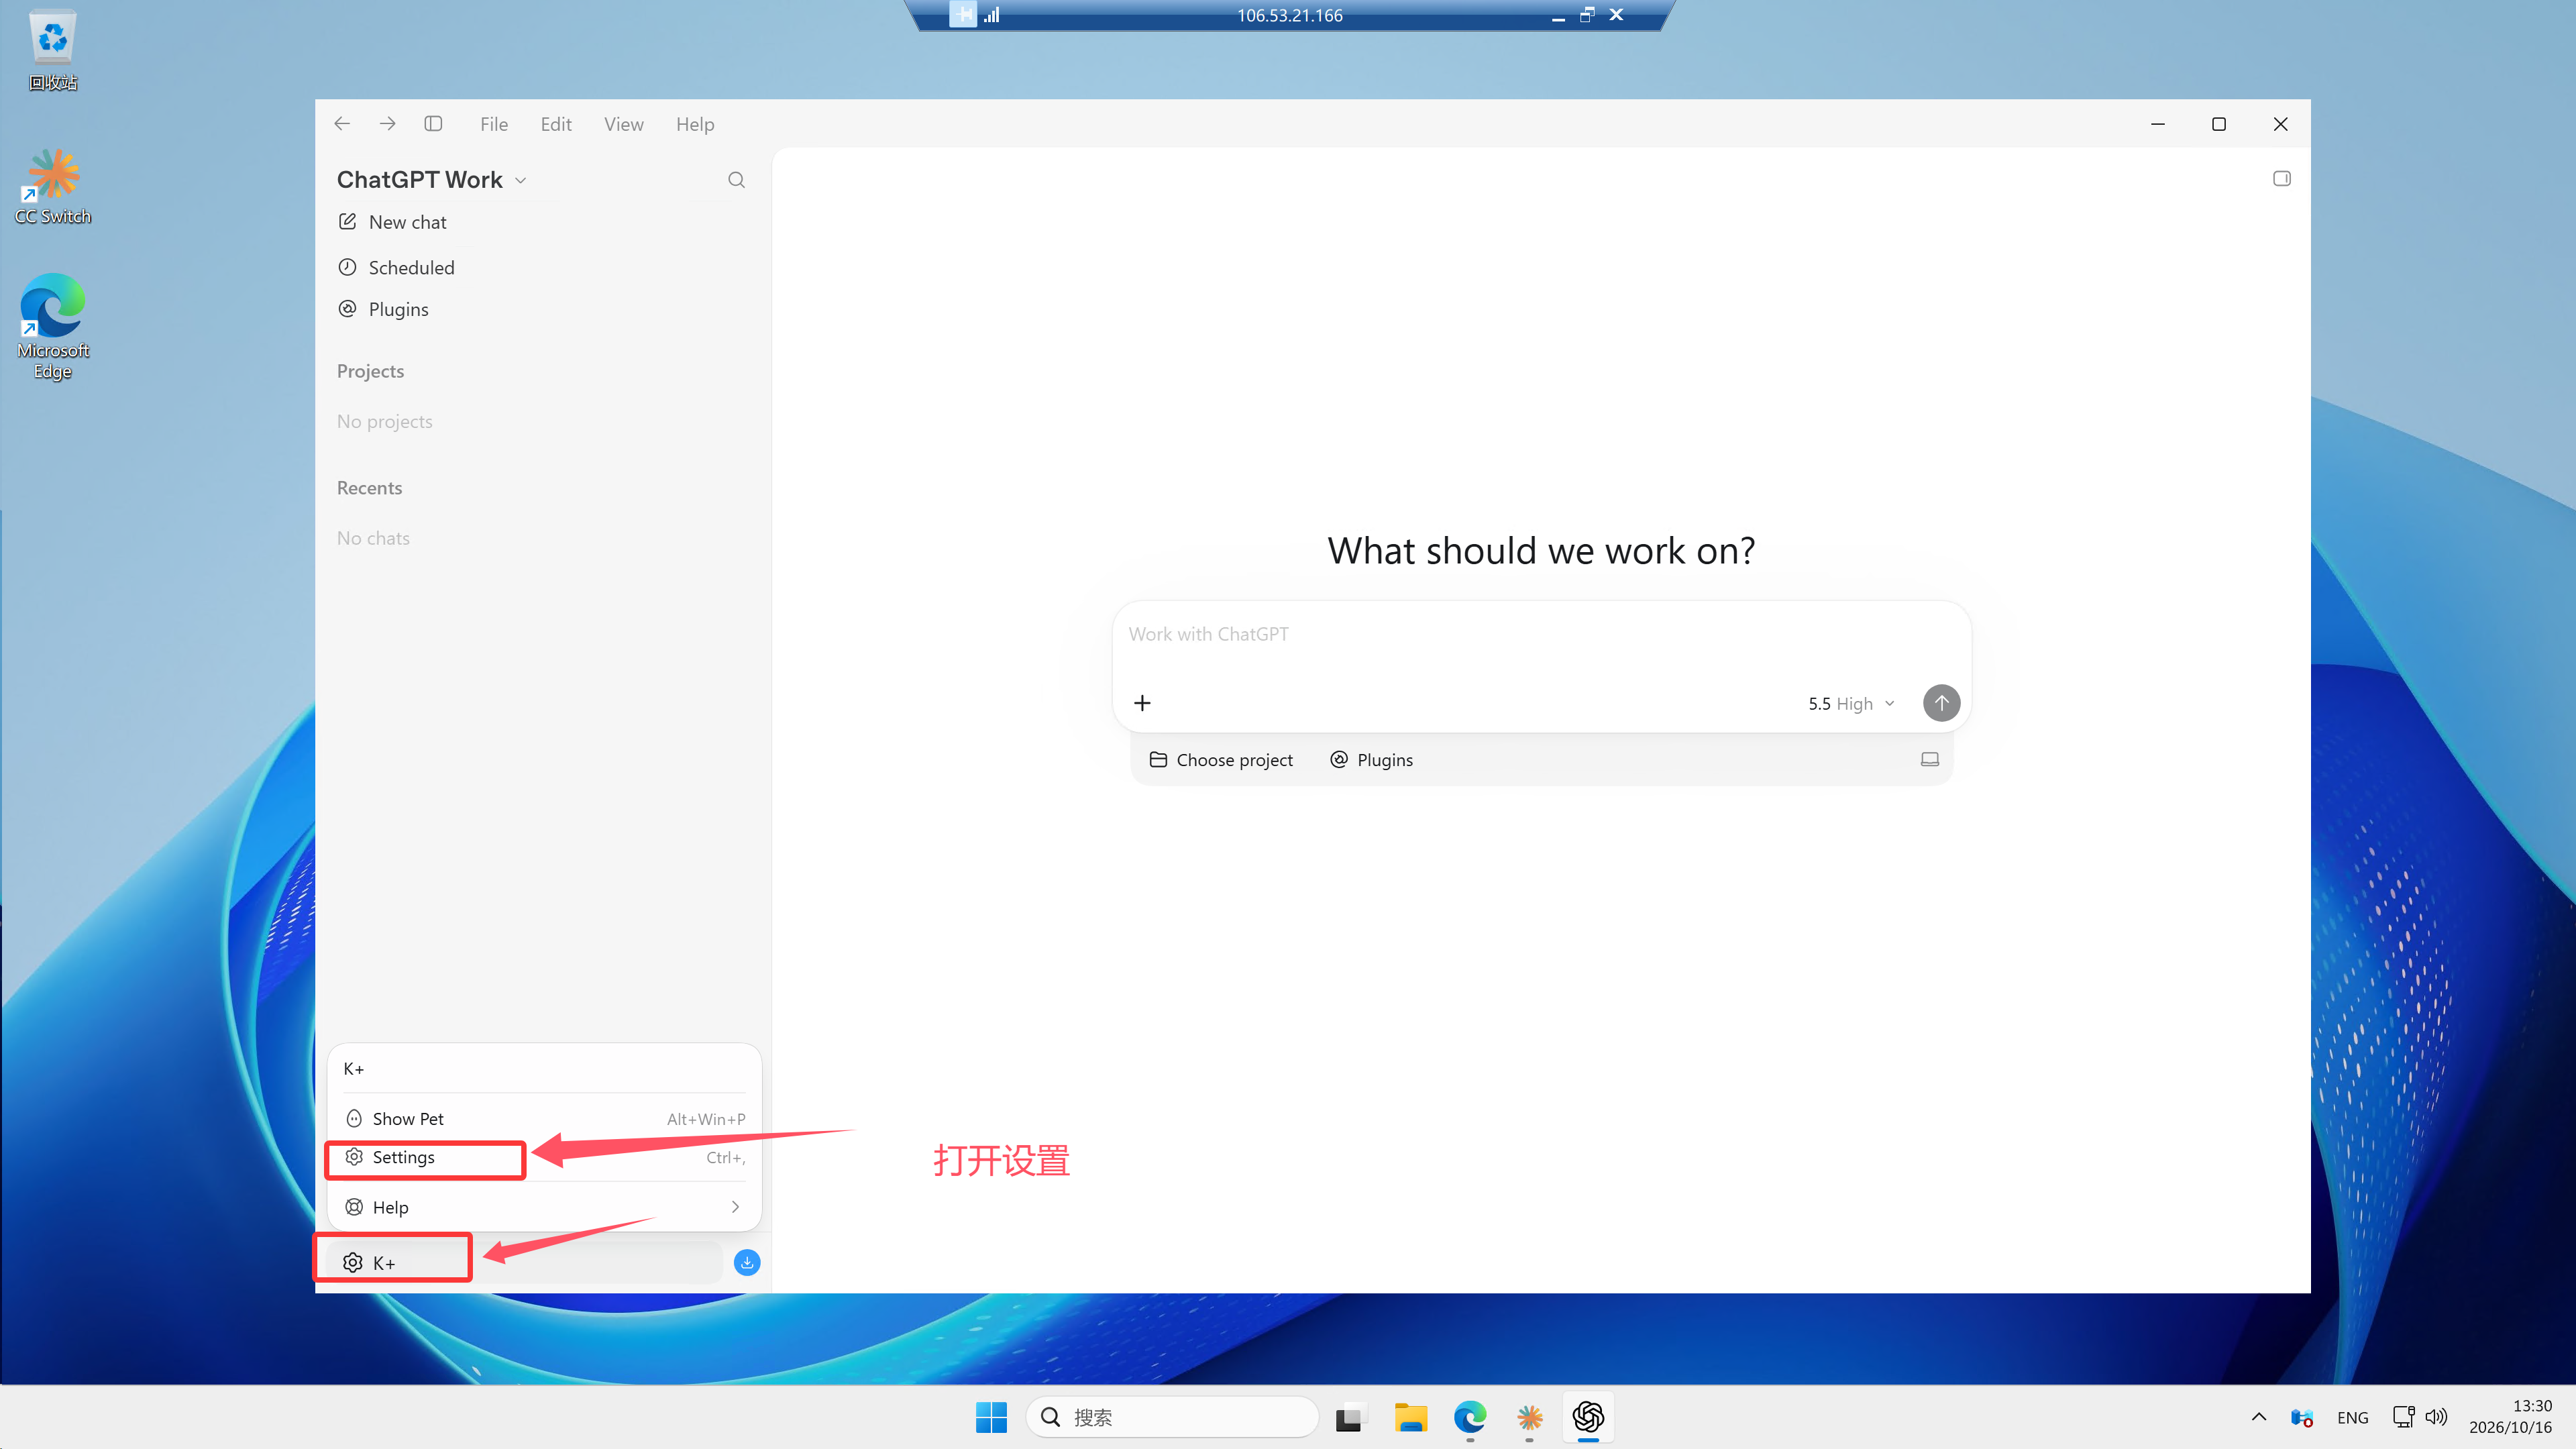
Task: Expand the Help submenu in popup
Action: coord(544,1207)
